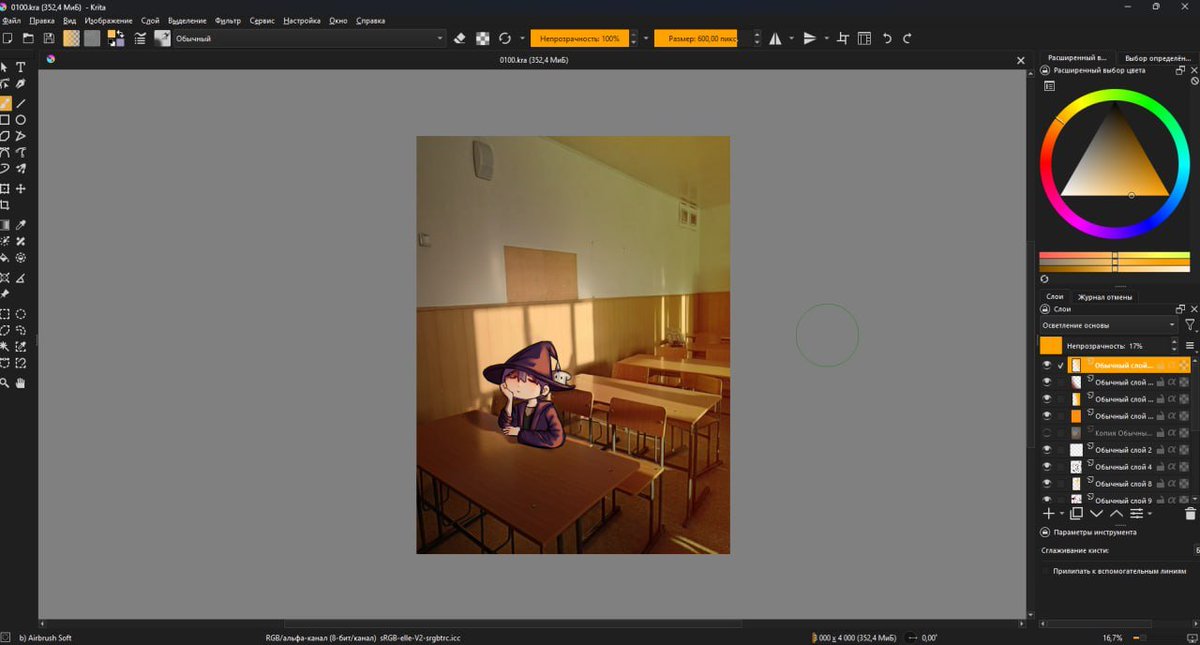Select the Text tool in toolbox
Viewport: 1200px width, 645px height.
click(20, 67)
